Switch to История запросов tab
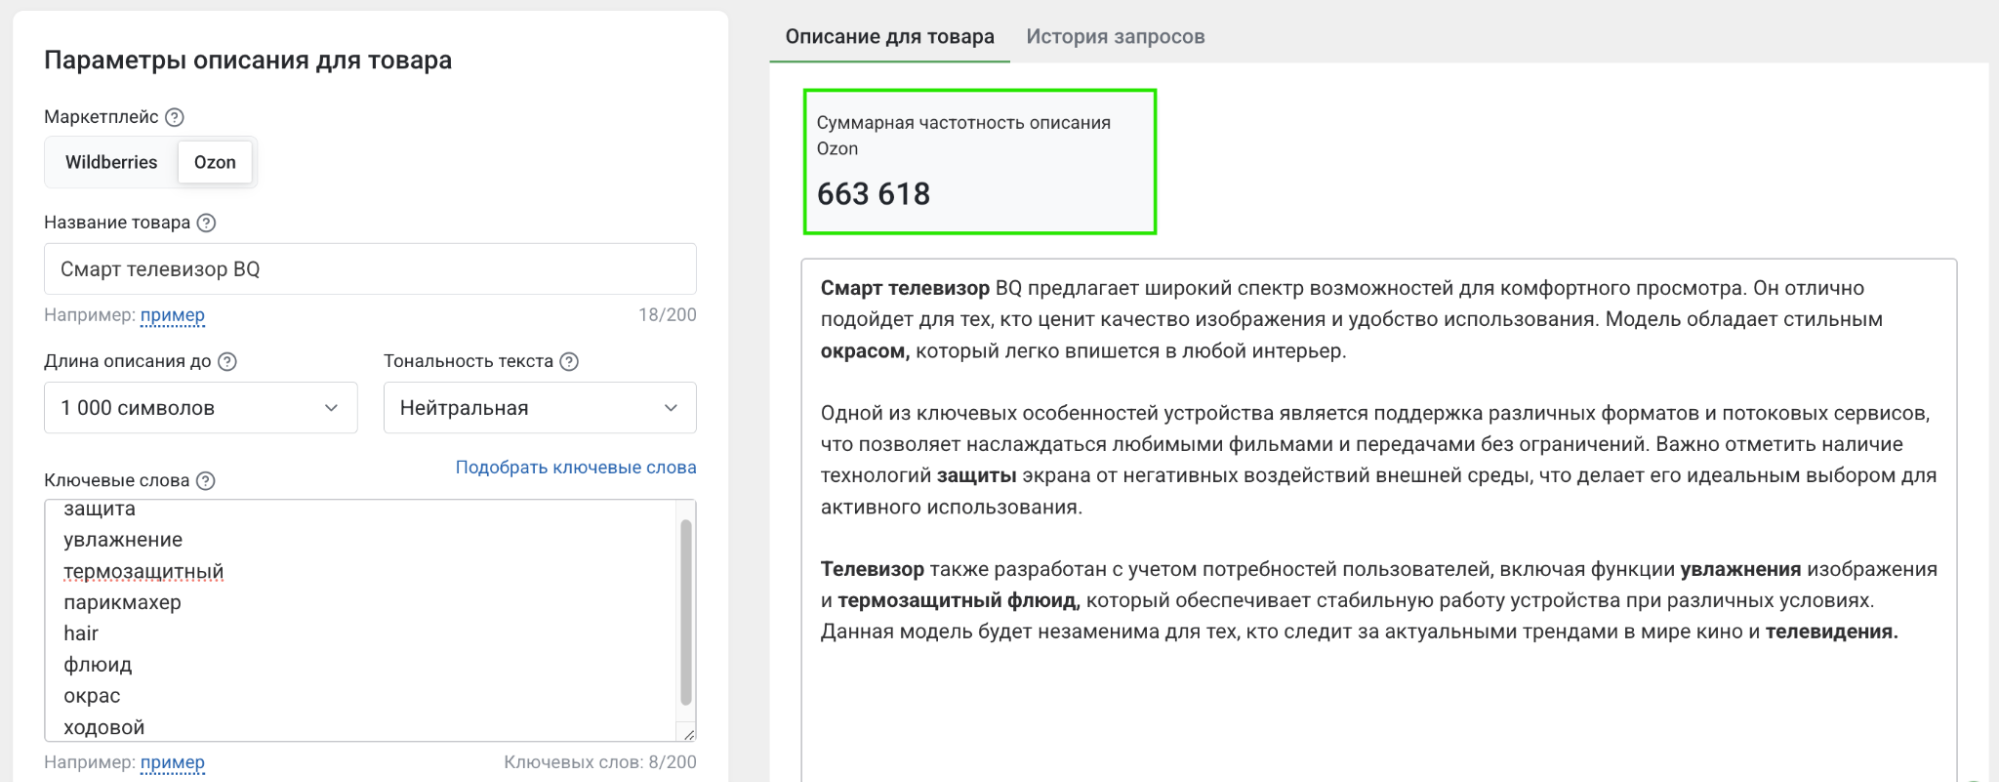 pos(1115,37)
